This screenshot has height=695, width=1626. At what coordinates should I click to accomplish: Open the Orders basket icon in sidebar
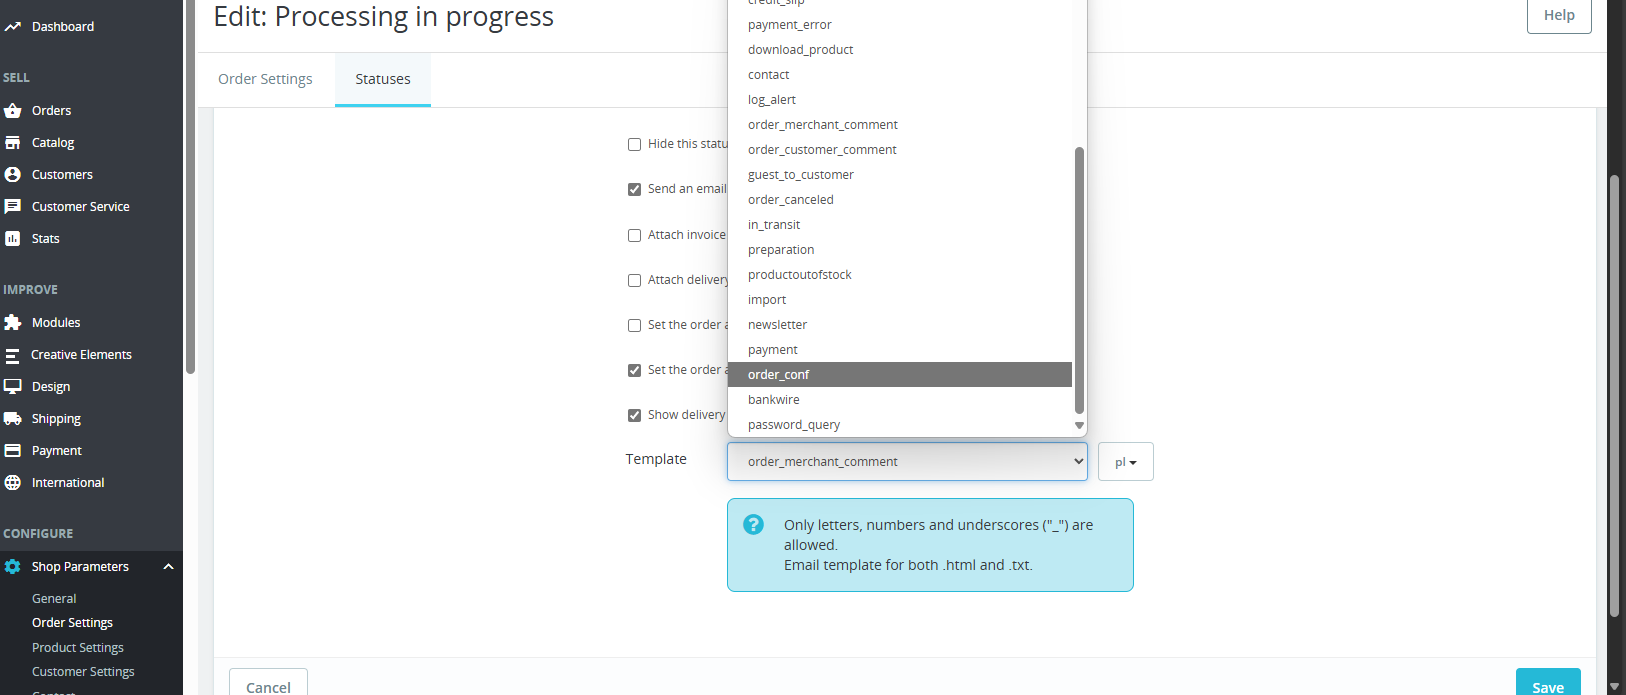pyautogui.click(x=13, y=111)
